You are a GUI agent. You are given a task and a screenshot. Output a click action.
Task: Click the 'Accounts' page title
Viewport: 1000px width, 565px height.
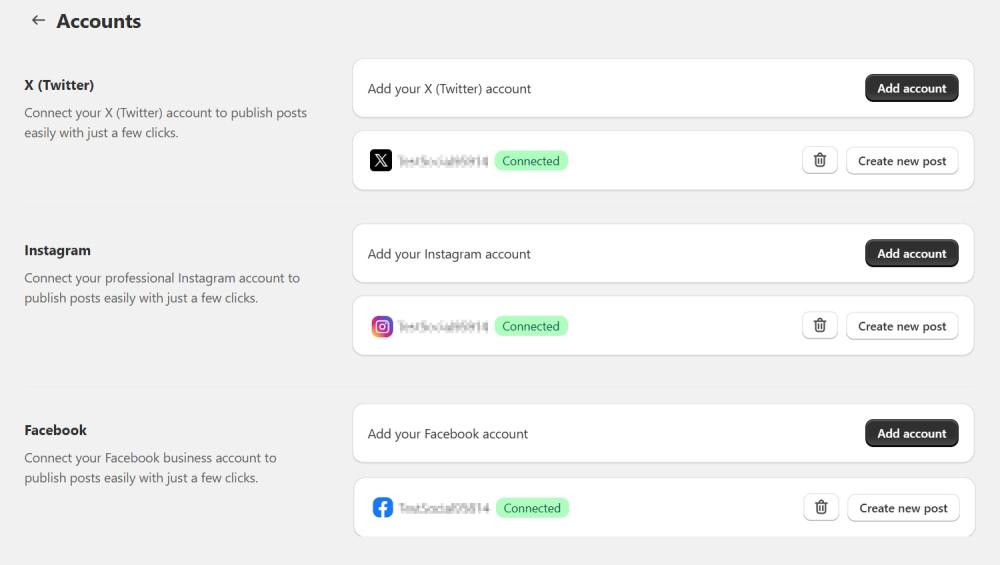99,21
